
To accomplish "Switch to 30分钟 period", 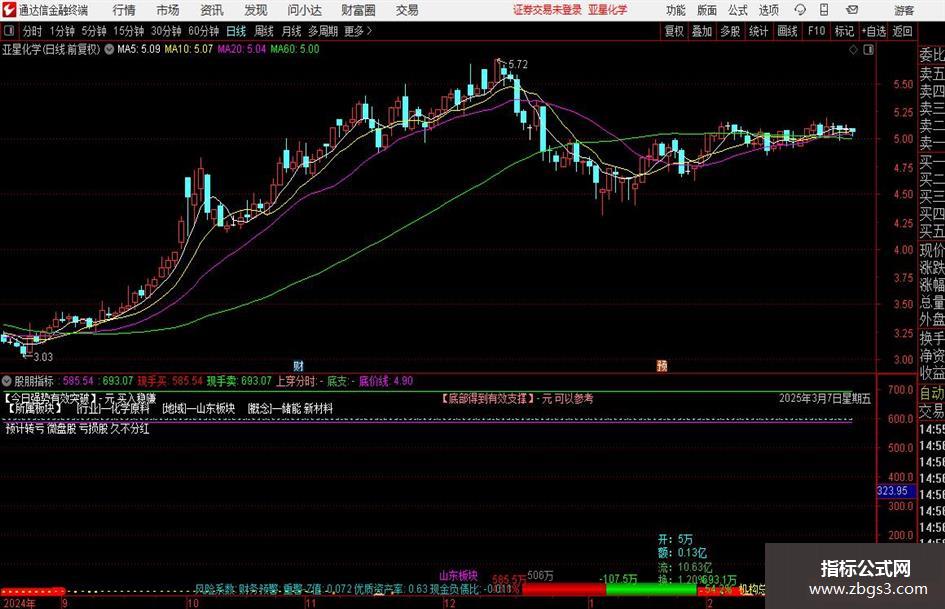I will tap(166, 31).
